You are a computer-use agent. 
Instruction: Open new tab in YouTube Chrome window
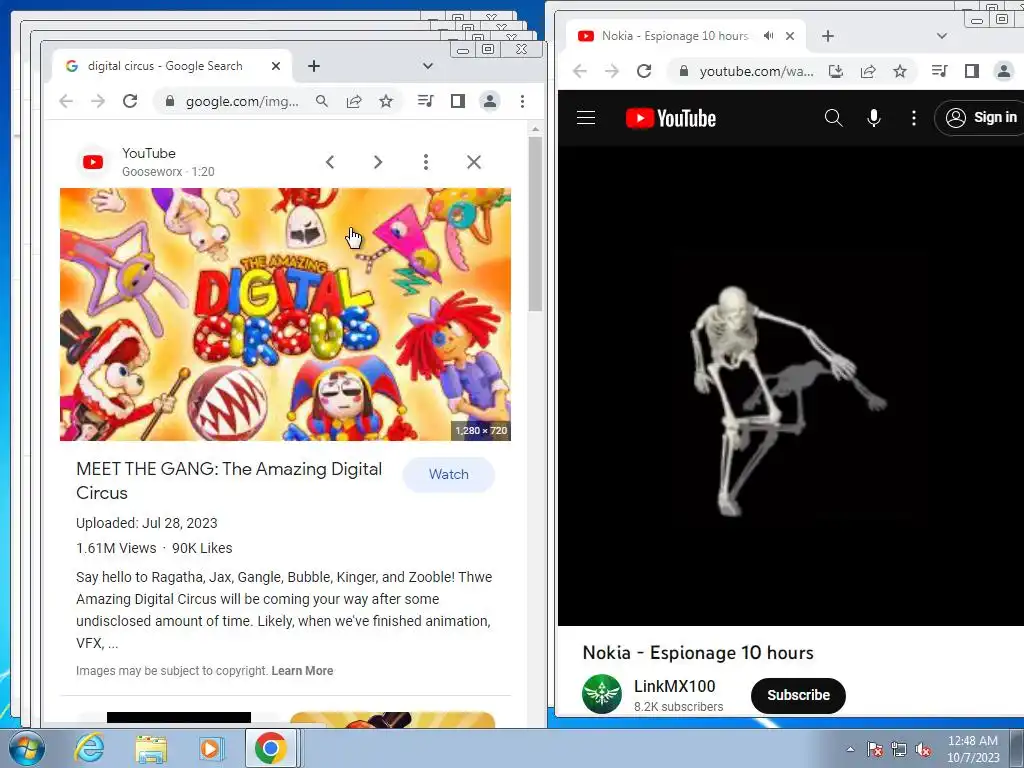coord(827,36)
